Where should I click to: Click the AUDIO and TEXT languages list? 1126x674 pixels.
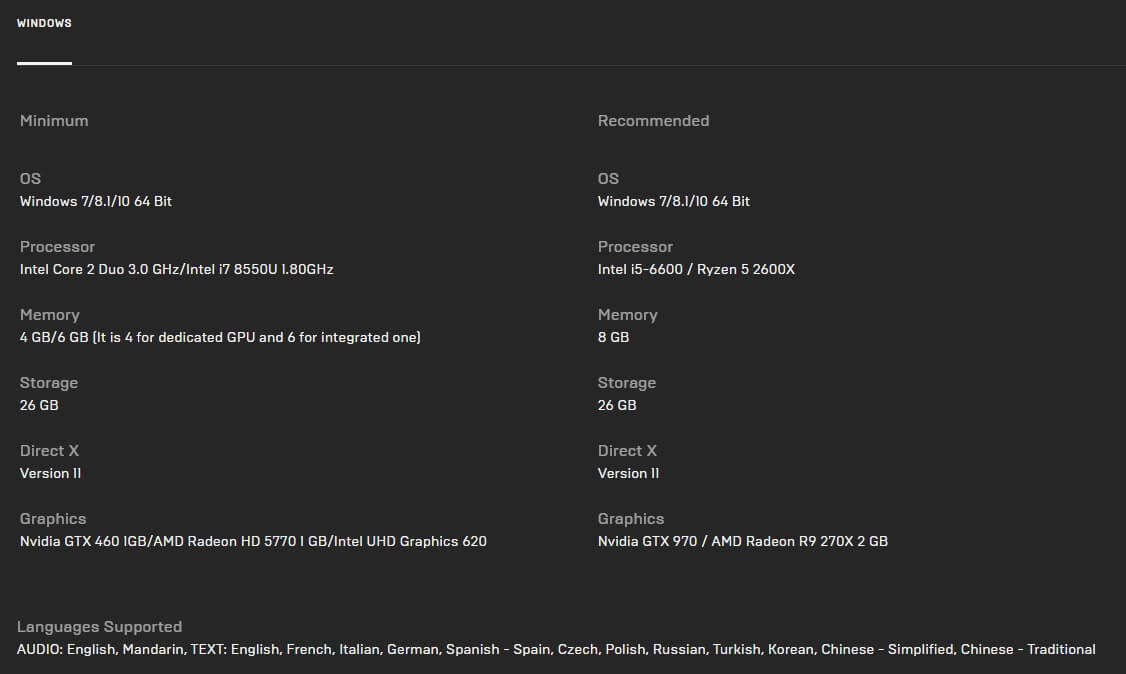(556, 649)
